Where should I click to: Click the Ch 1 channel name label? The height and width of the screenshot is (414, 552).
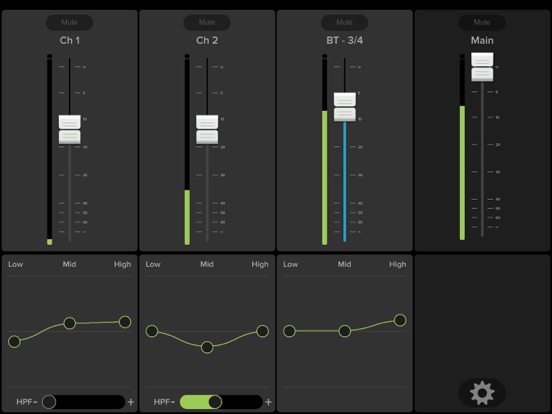(70, 40)
